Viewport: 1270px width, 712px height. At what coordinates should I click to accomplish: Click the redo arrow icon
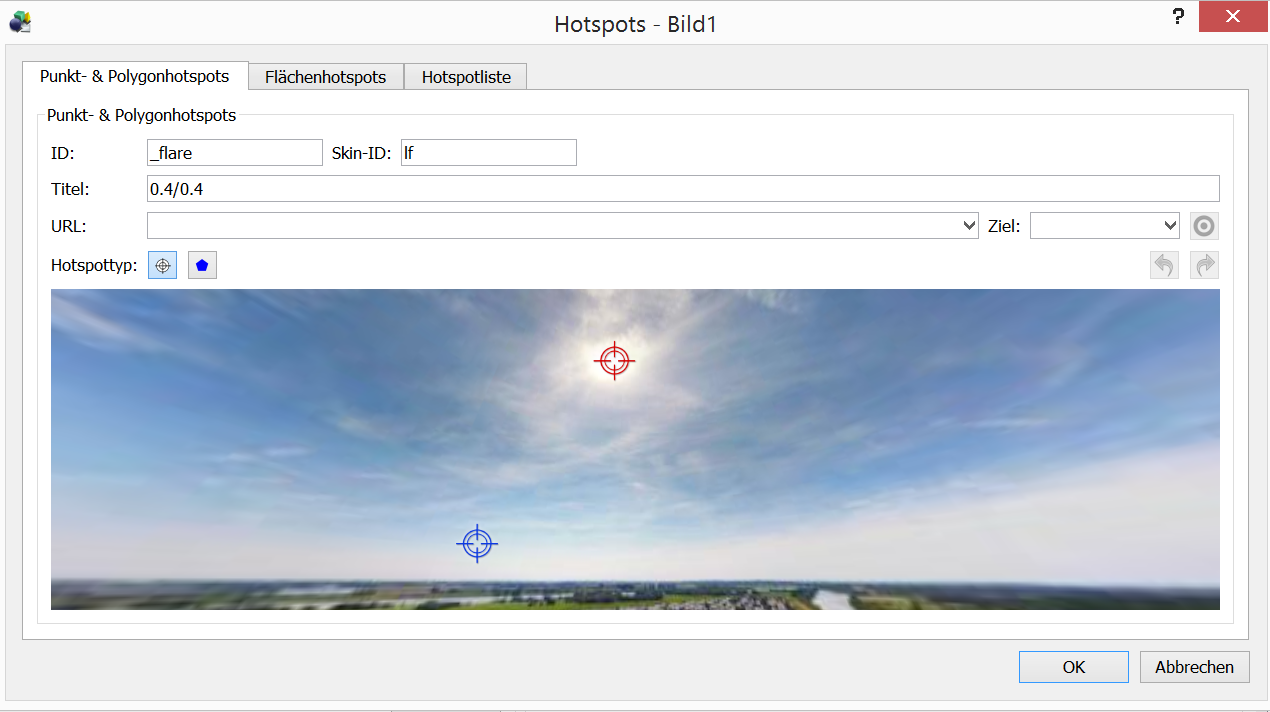point(1205,265)
